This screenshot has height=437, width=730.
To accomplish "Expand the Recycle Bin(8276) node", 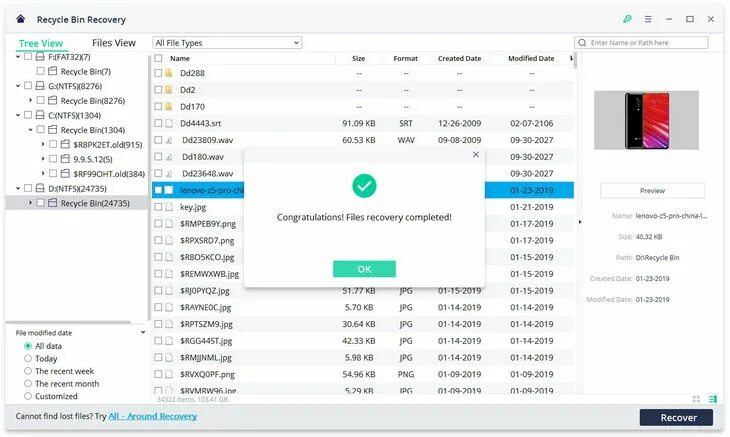I will click(31, 100).
